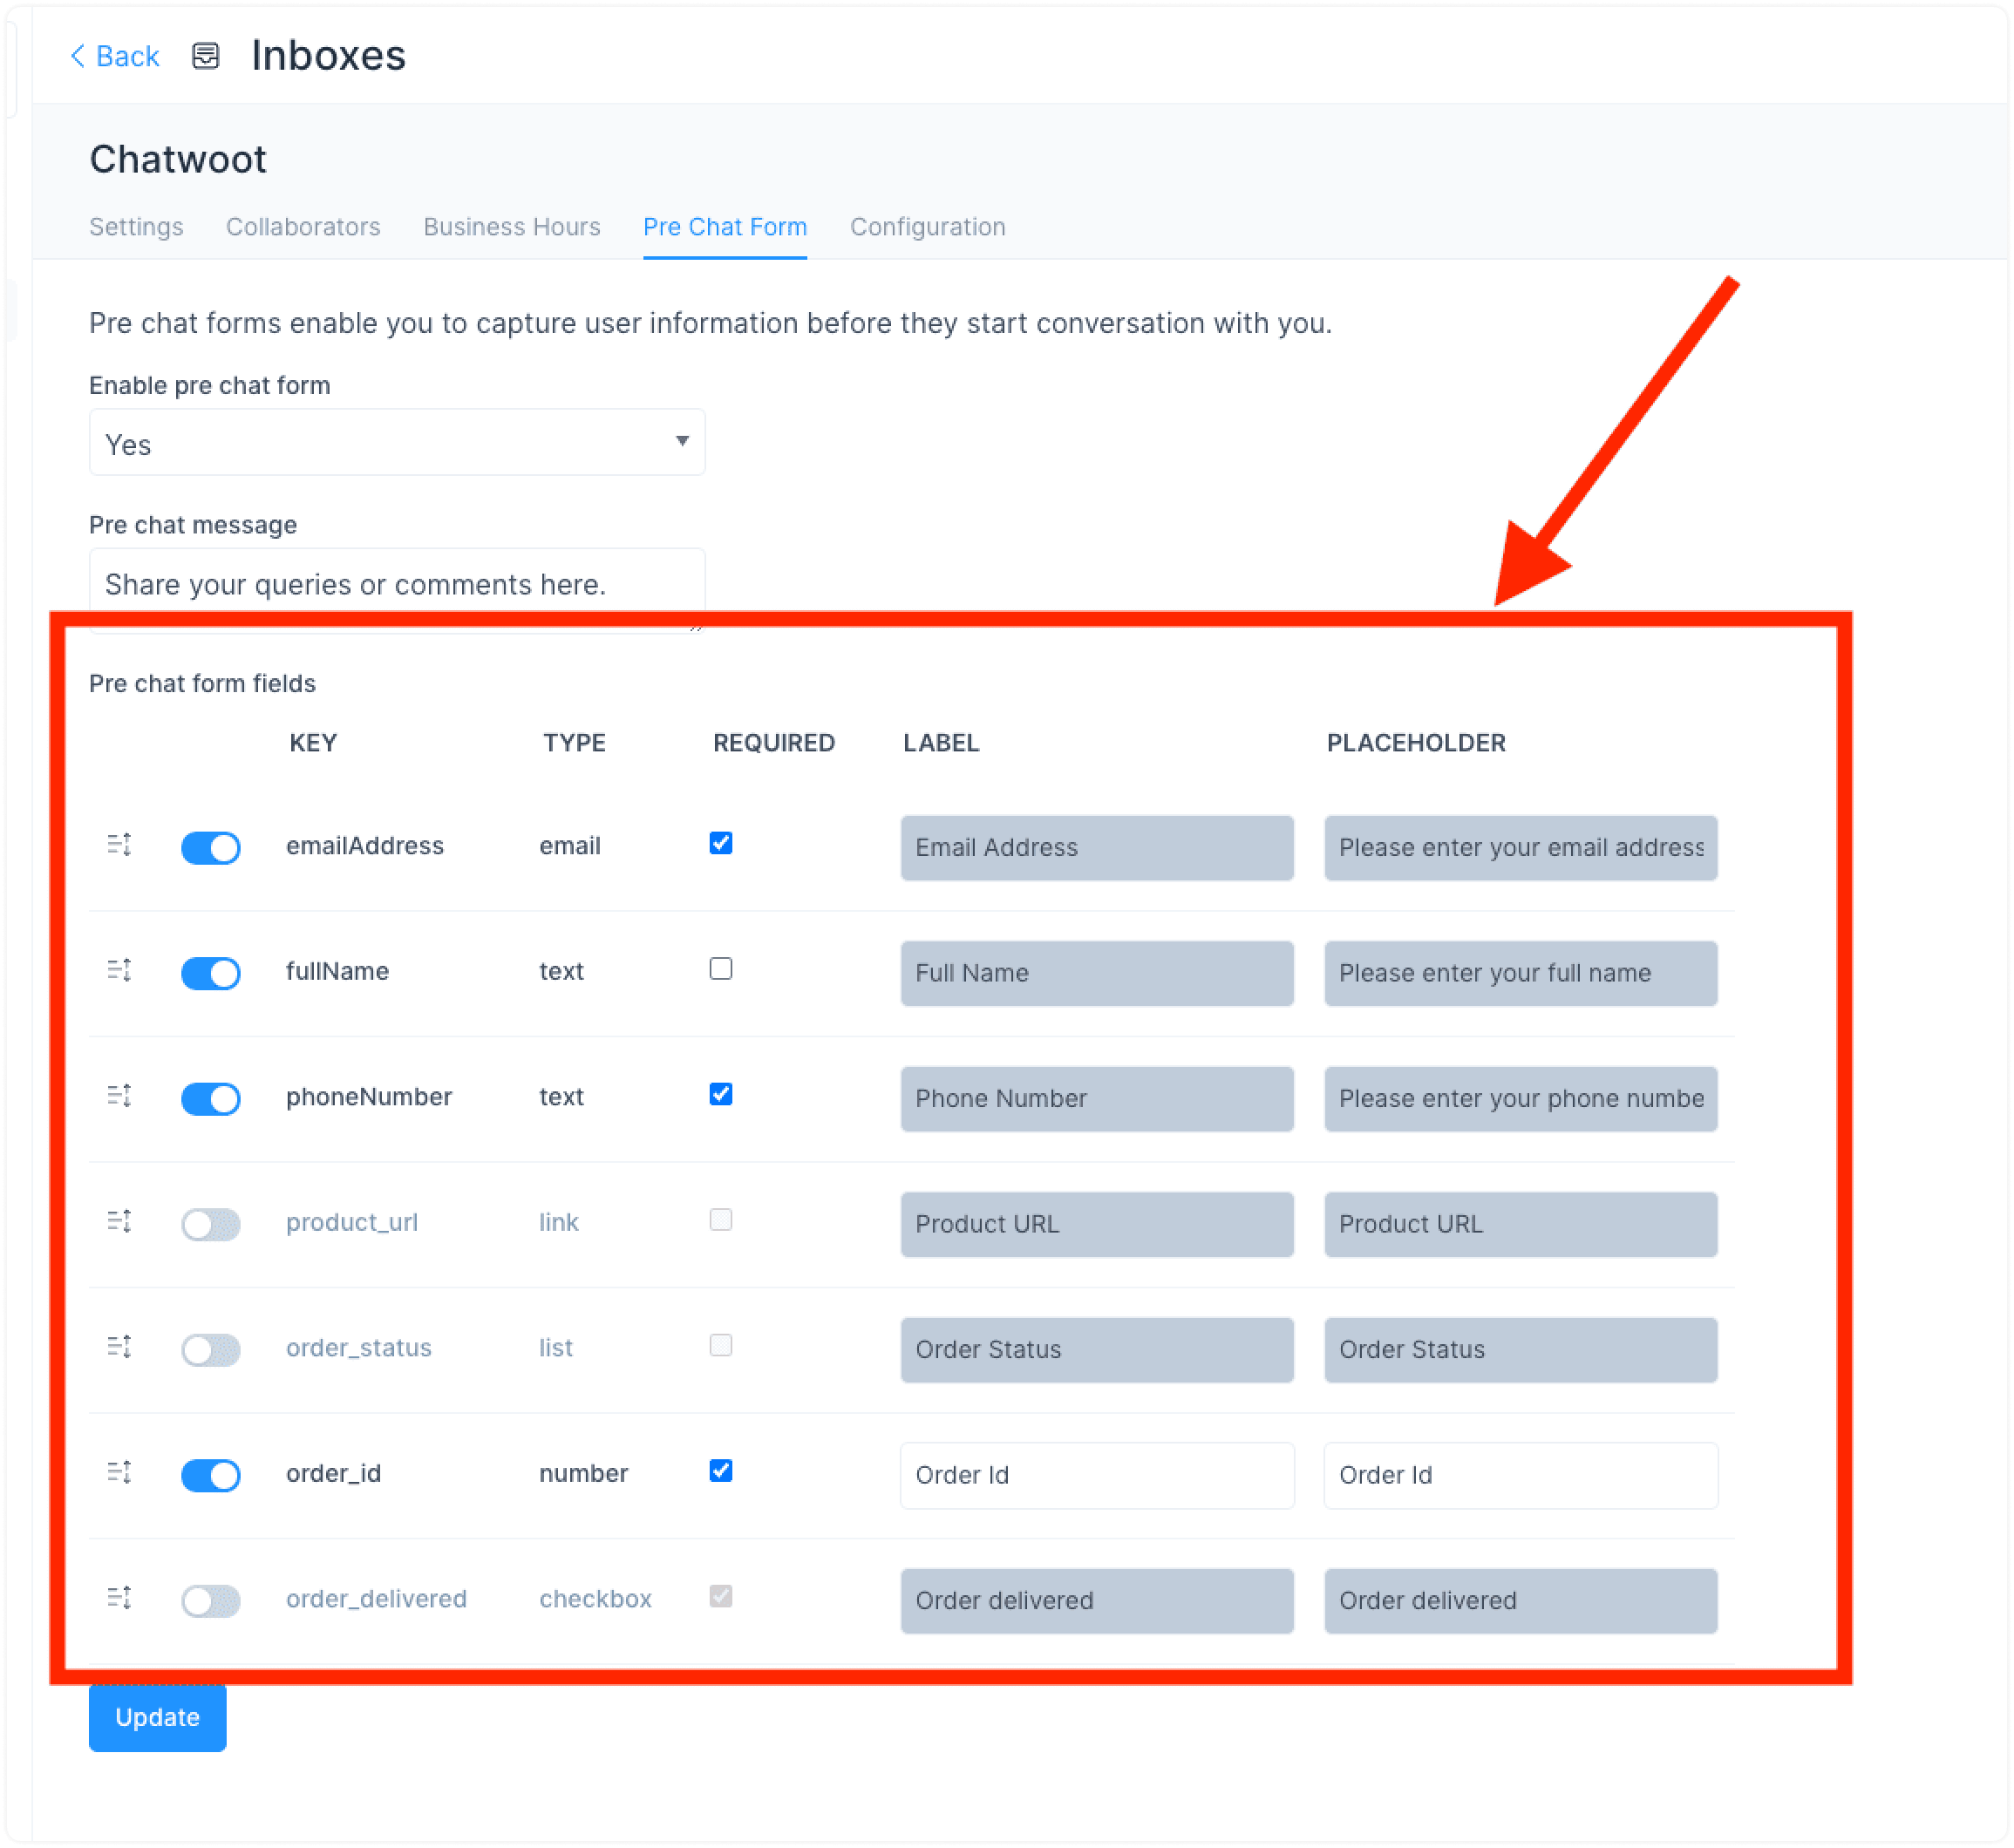The image size is (2014, 1848).
Task: Edit the Order Id placeholder field
Action: coord(1521,1476)
